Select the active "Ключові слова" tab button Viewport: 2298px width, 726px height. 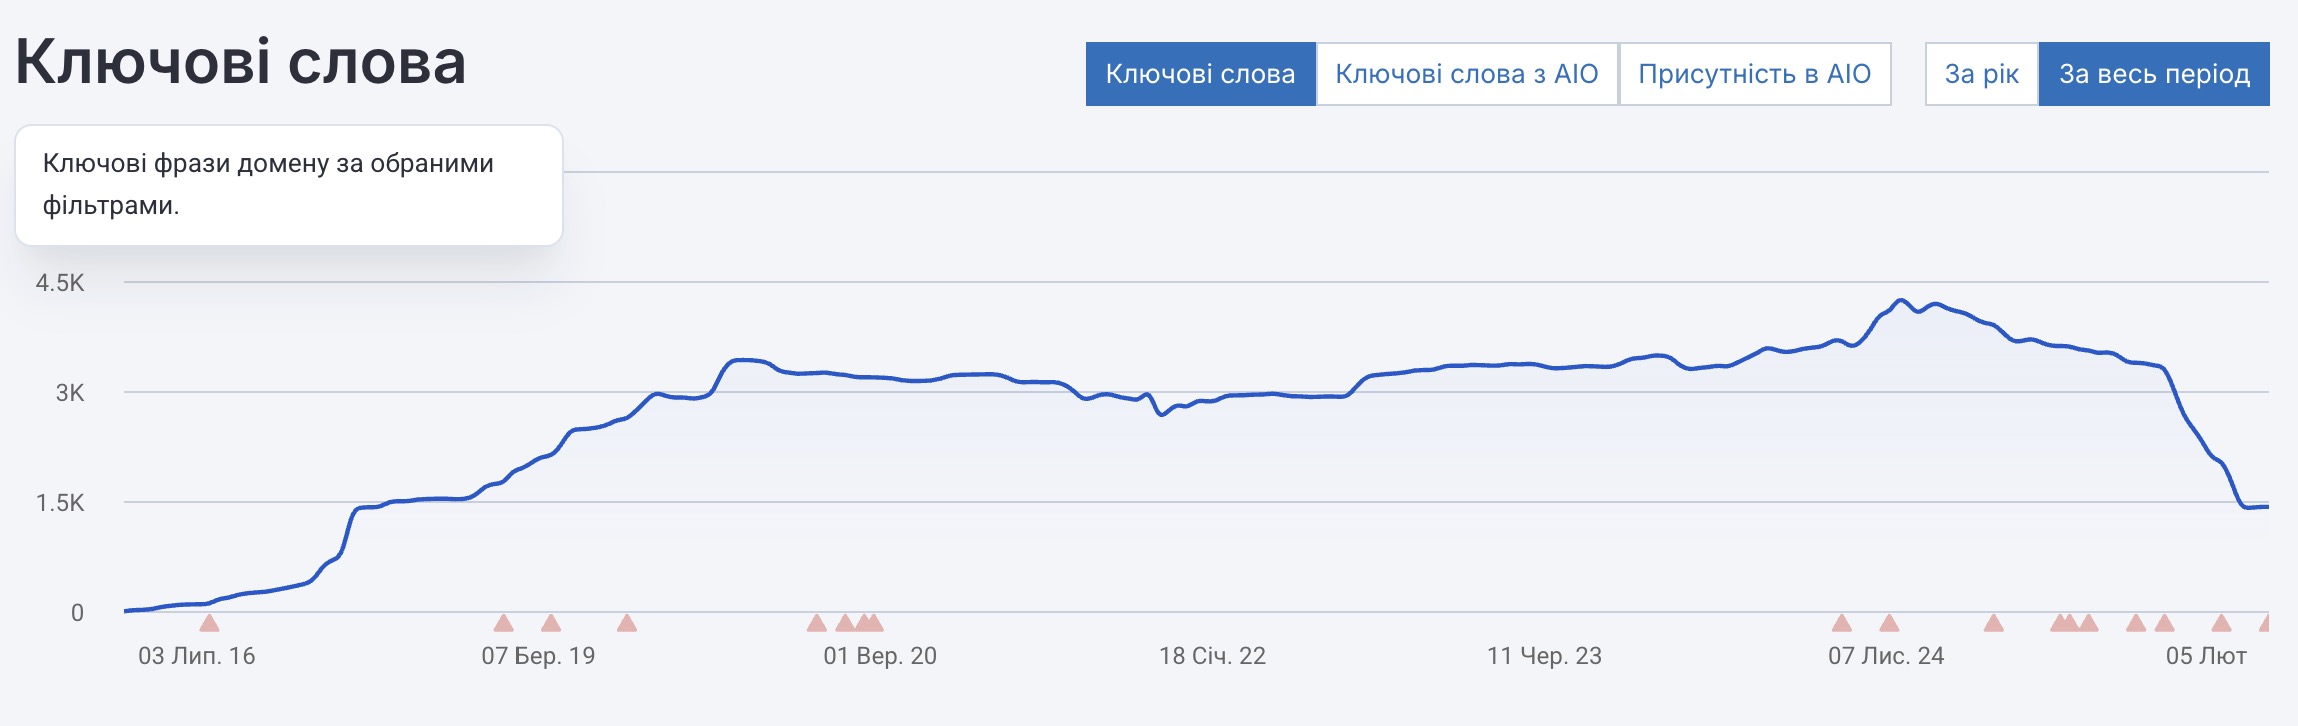[x=1200, y=74]
